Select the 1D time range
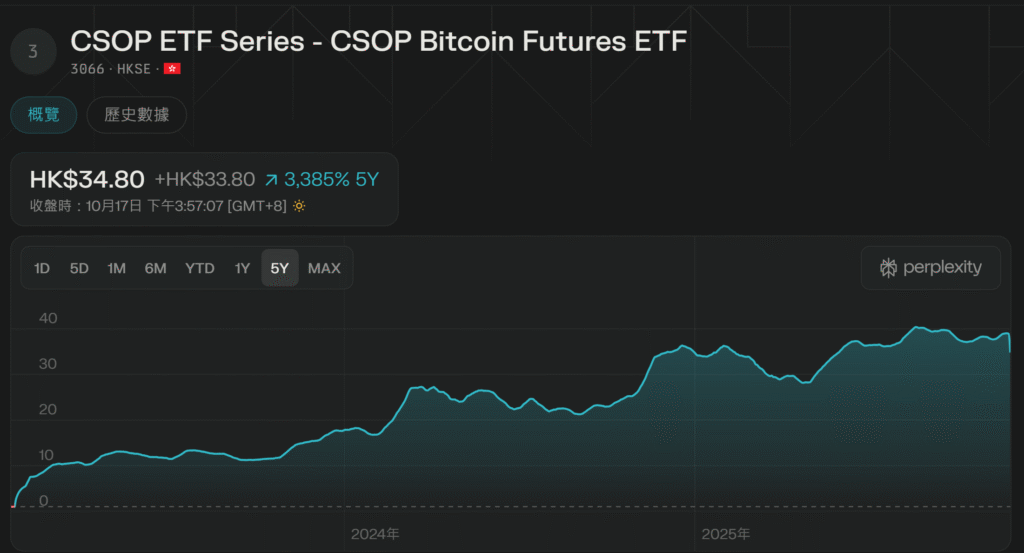Image resolution: width=1024 pixels, height=553 pixels. 42,268
